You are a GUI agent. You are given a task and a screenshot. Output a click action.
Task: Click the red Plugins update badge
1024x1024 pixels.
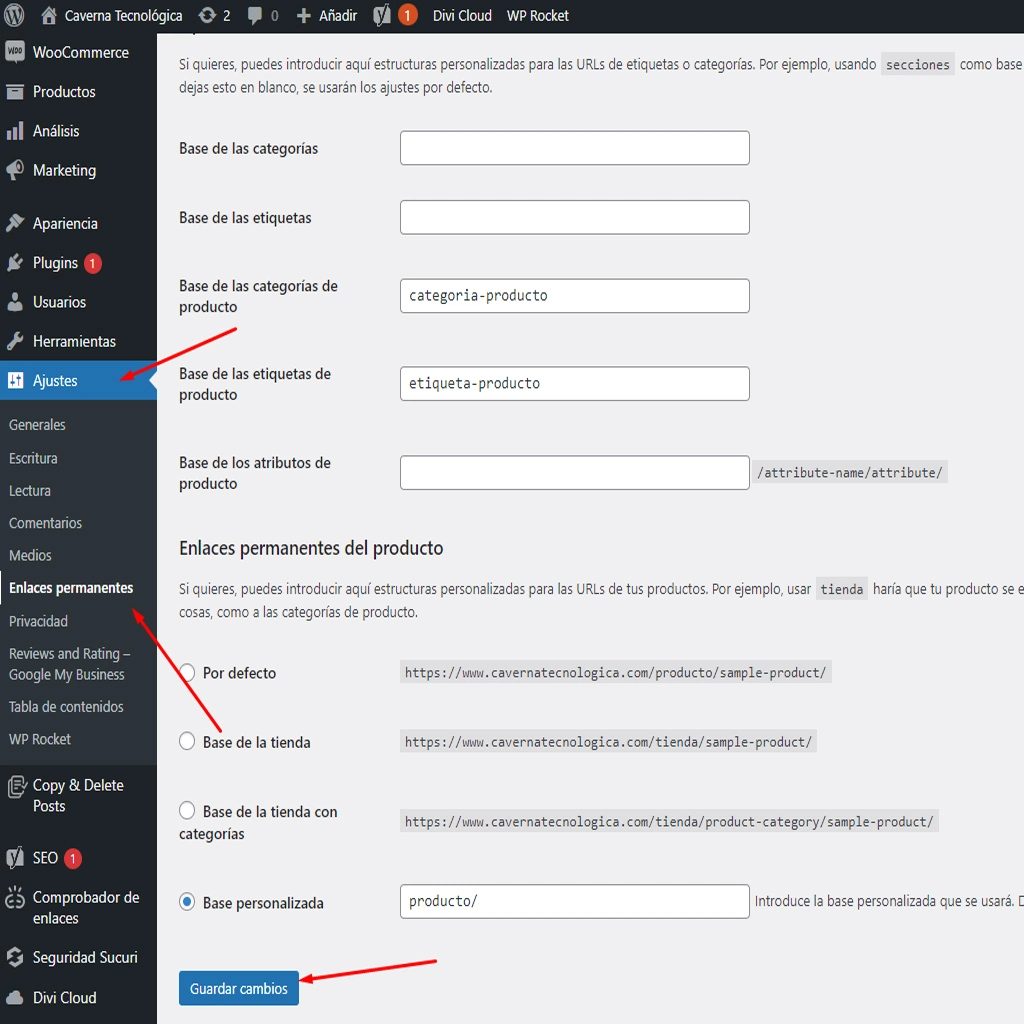[92, 263]
